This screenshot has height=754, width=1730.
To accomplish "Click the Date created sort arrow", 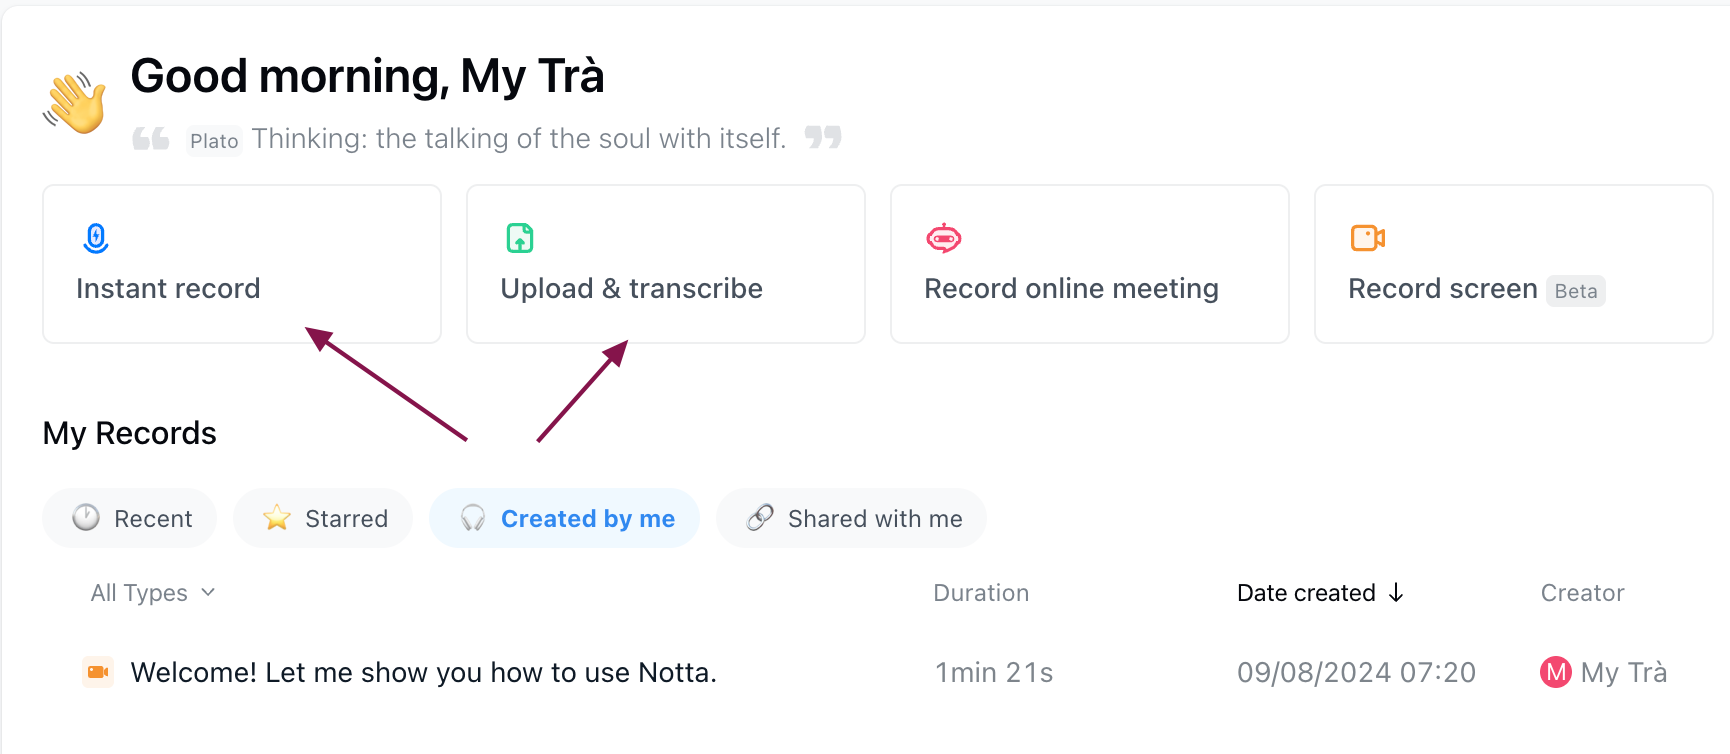I will (1396, 593).
